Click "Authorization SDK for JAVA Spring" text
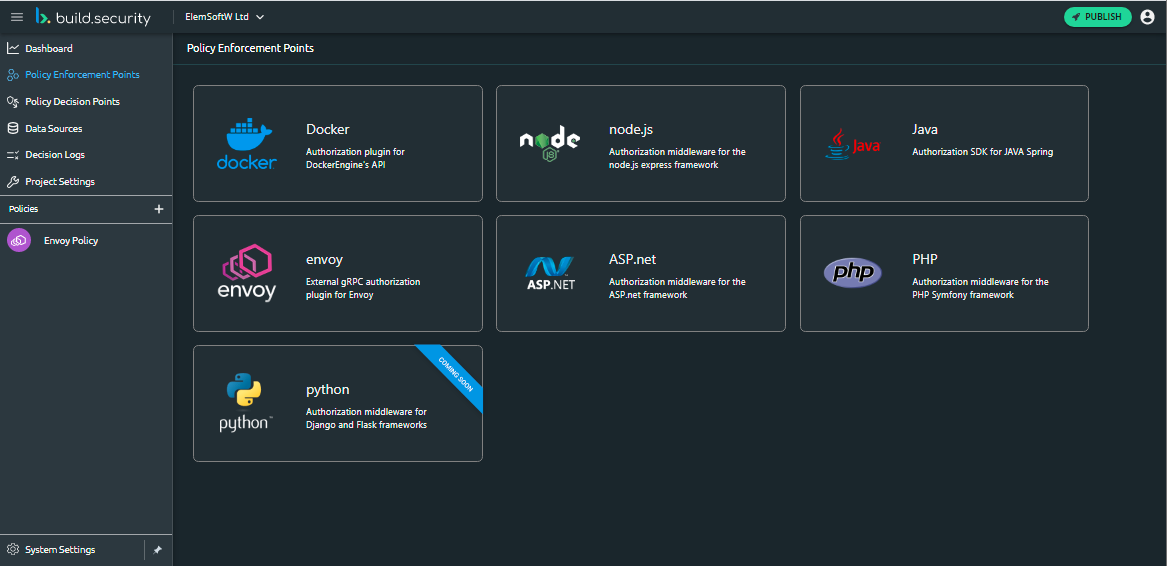1167x566 pixels. (x=982, y=152)
